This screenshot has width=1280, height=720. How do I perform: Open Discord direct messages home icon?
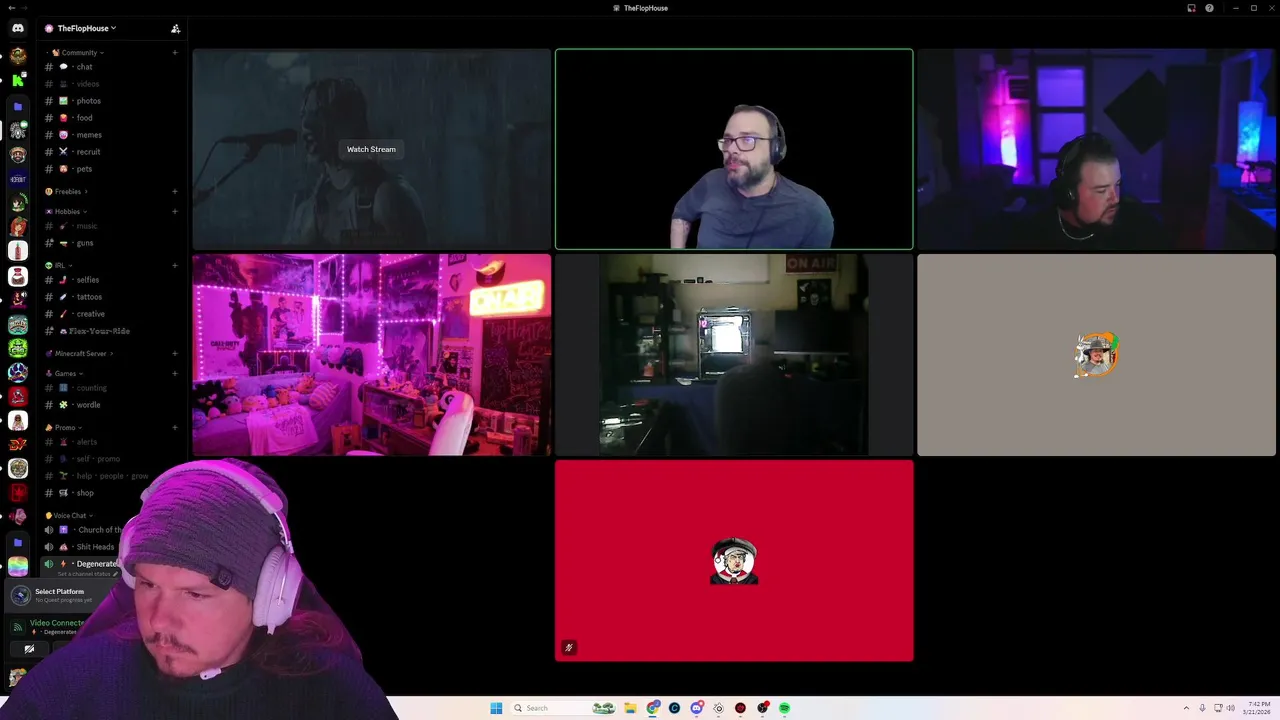pos(18,28)
